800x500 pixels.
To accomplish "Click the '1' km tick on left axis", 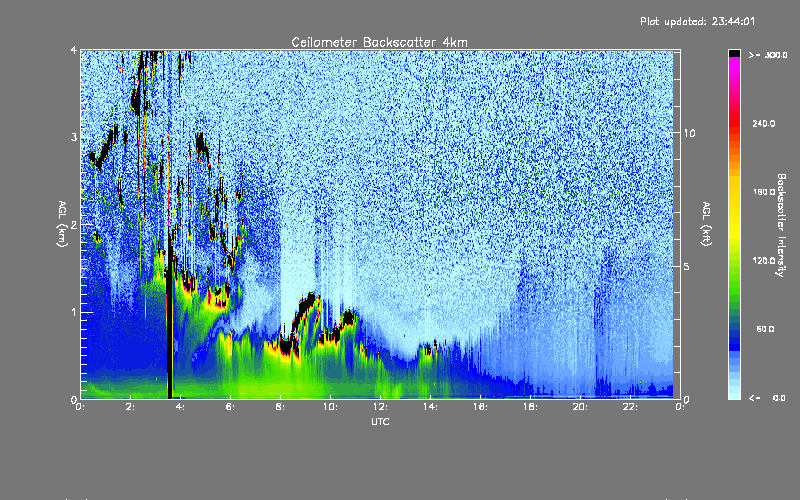I will pyautogui.click(x=74, y=312).
